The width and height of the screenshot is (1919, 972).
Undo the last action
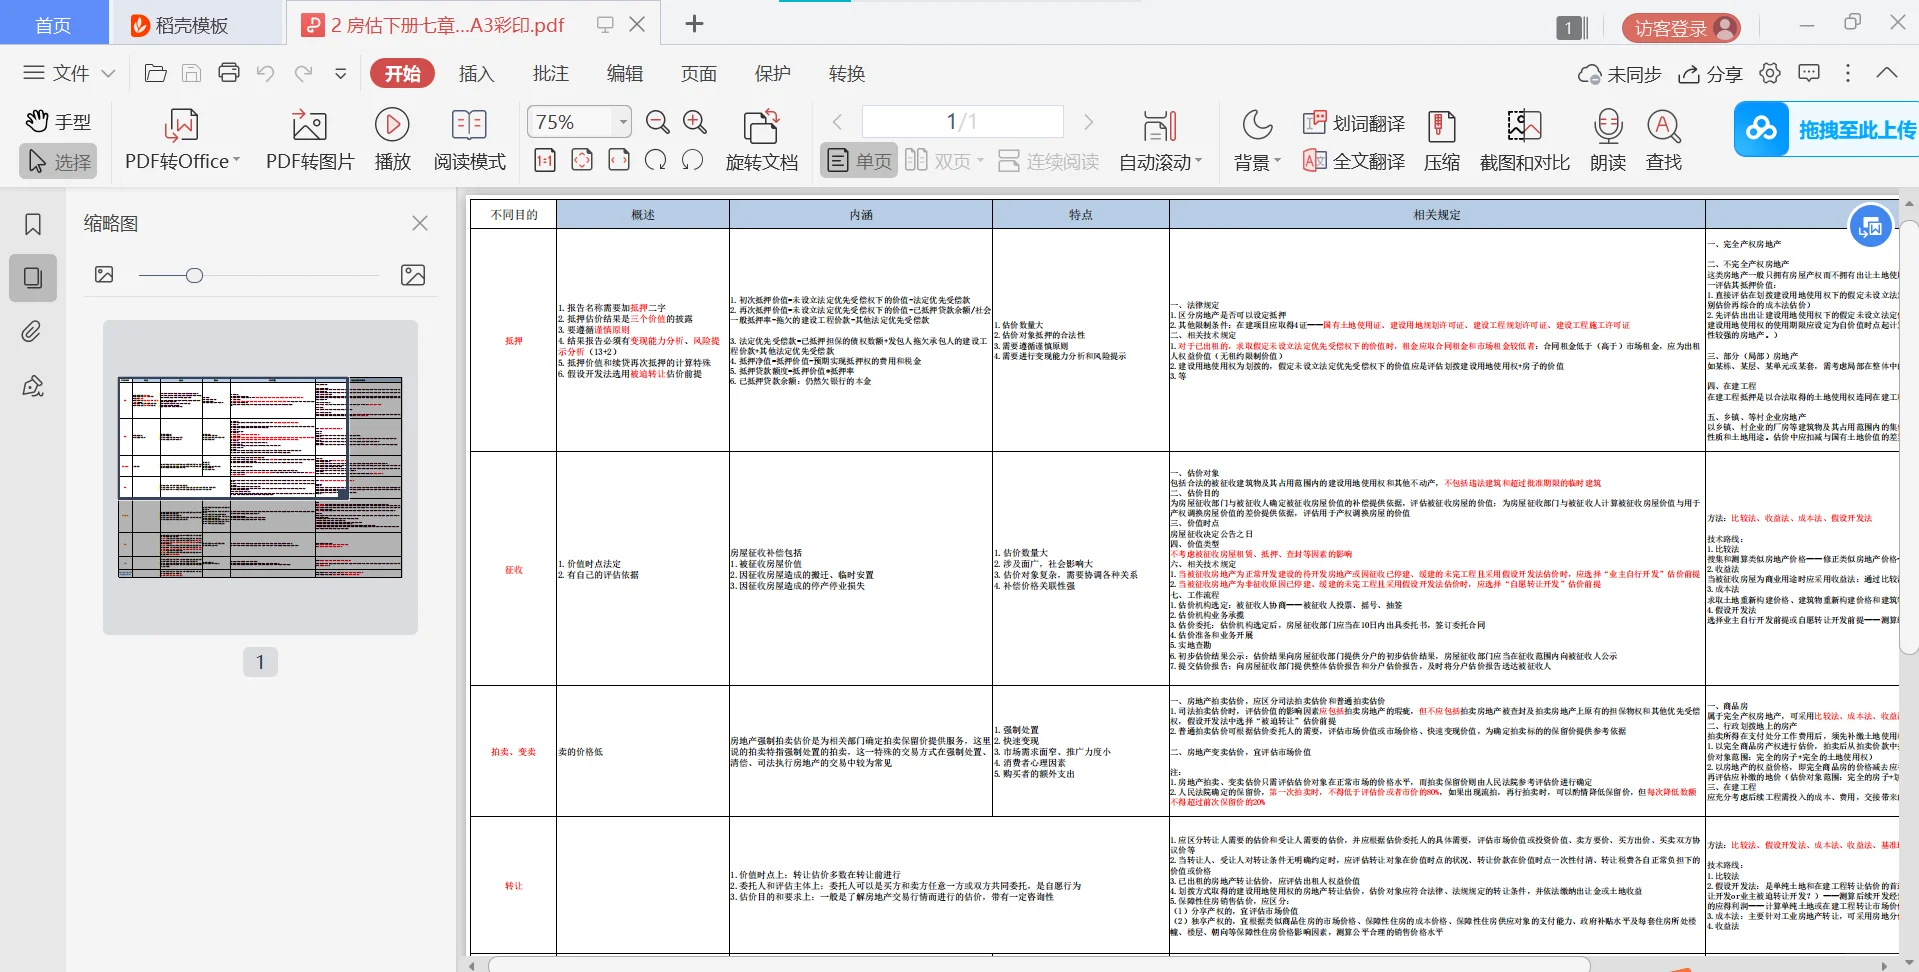click(265, 73)
